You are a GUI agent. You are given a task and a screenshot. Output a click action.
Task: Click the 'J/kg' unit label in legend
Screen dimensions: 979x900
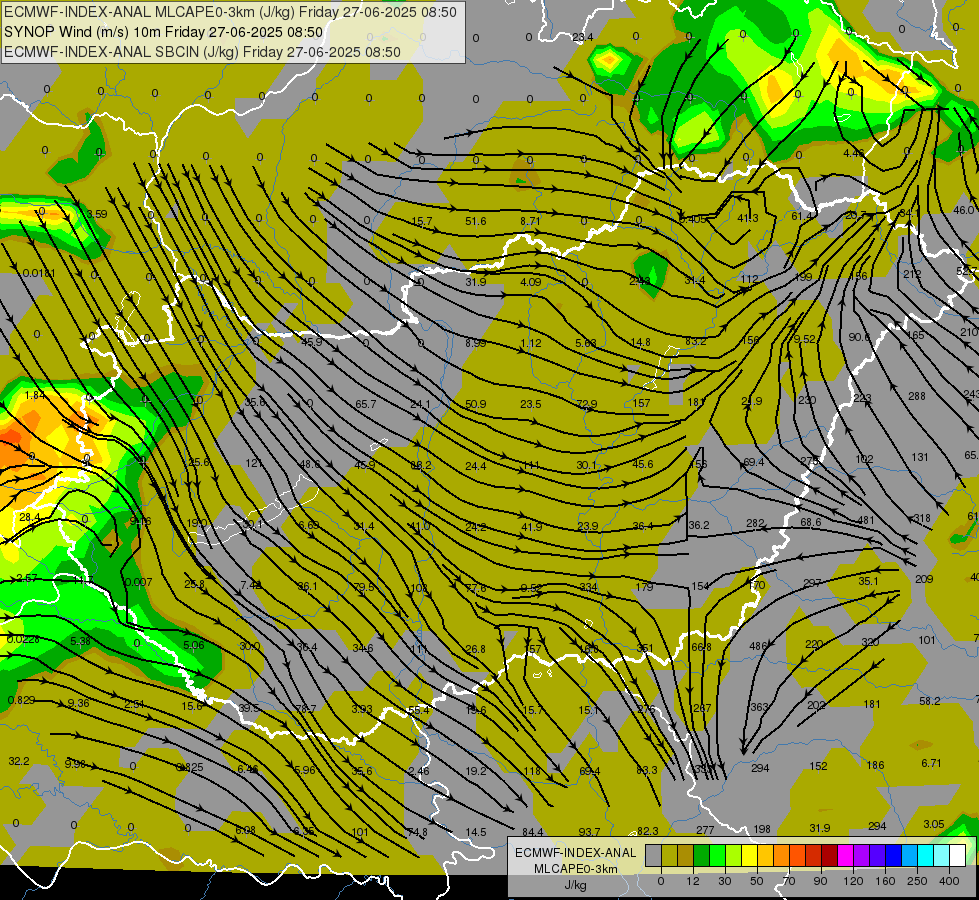(575, 885)
